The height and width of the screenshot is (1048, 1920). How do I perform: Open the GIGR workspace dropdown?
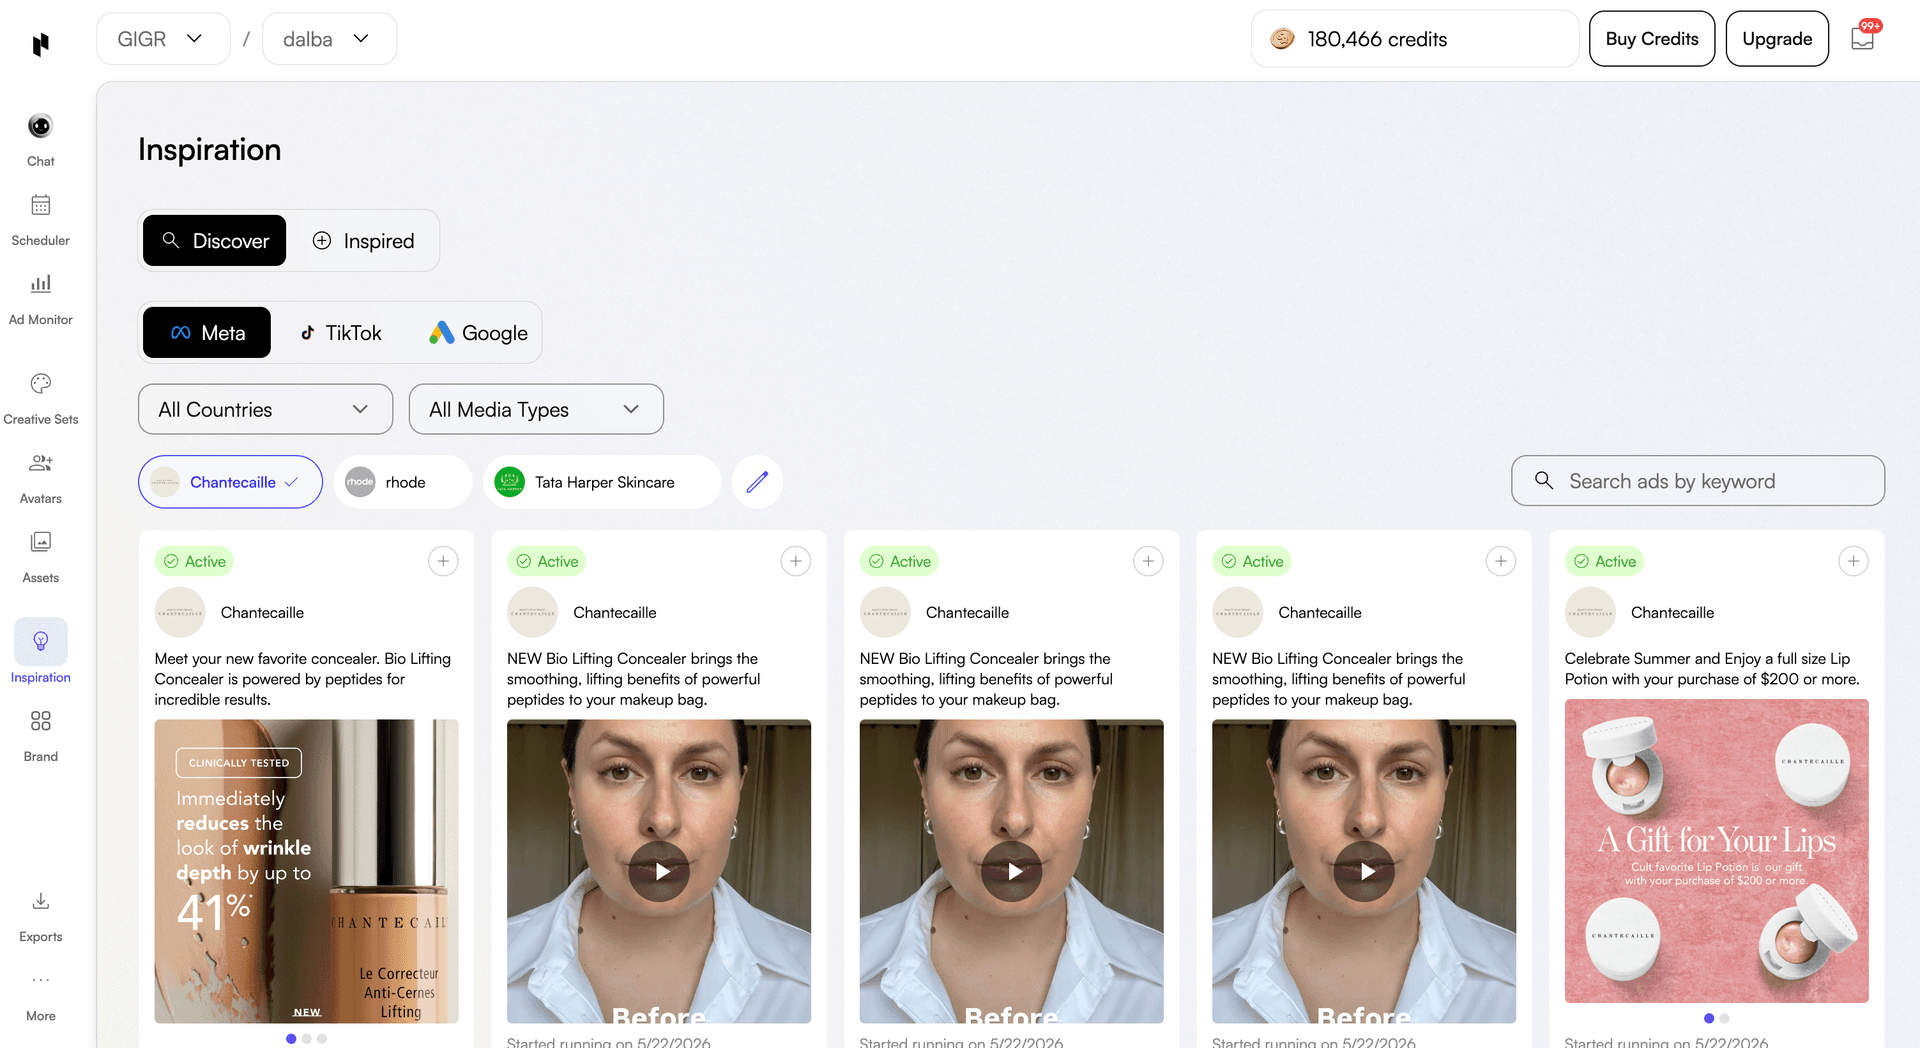pos(163,39)
